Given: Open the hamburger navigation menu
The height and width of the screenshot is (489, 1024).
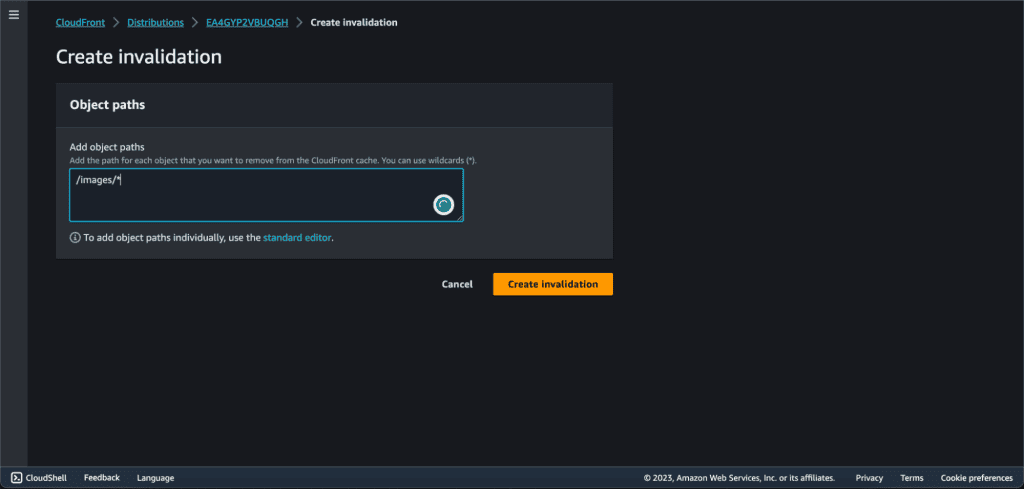Looking at the screenshot, I should click(14, 14).
